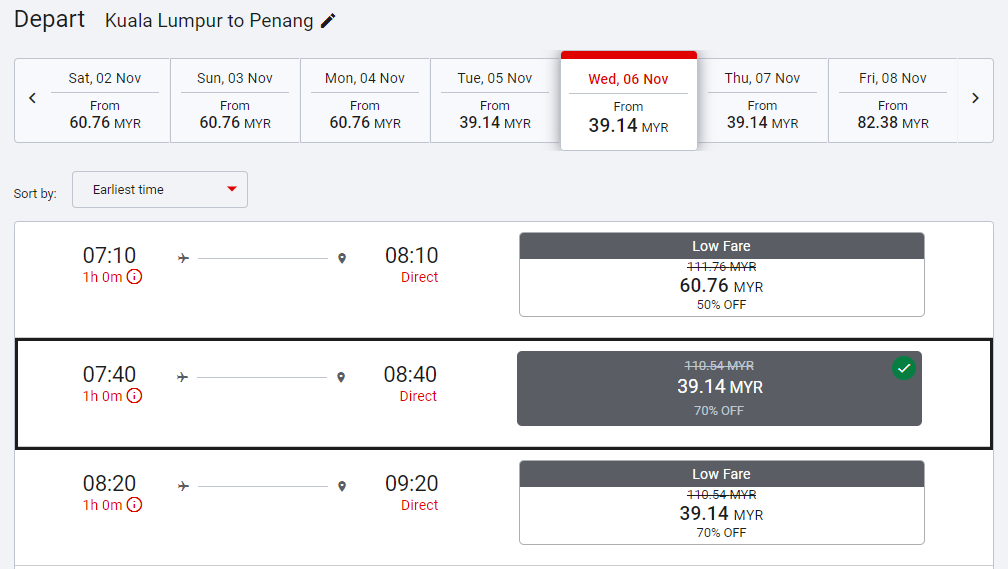The image size is (1008, 569).
Task: Click the selected 39.14 MYR fare box
Action: pyautogui.click(x=719, y=388)
